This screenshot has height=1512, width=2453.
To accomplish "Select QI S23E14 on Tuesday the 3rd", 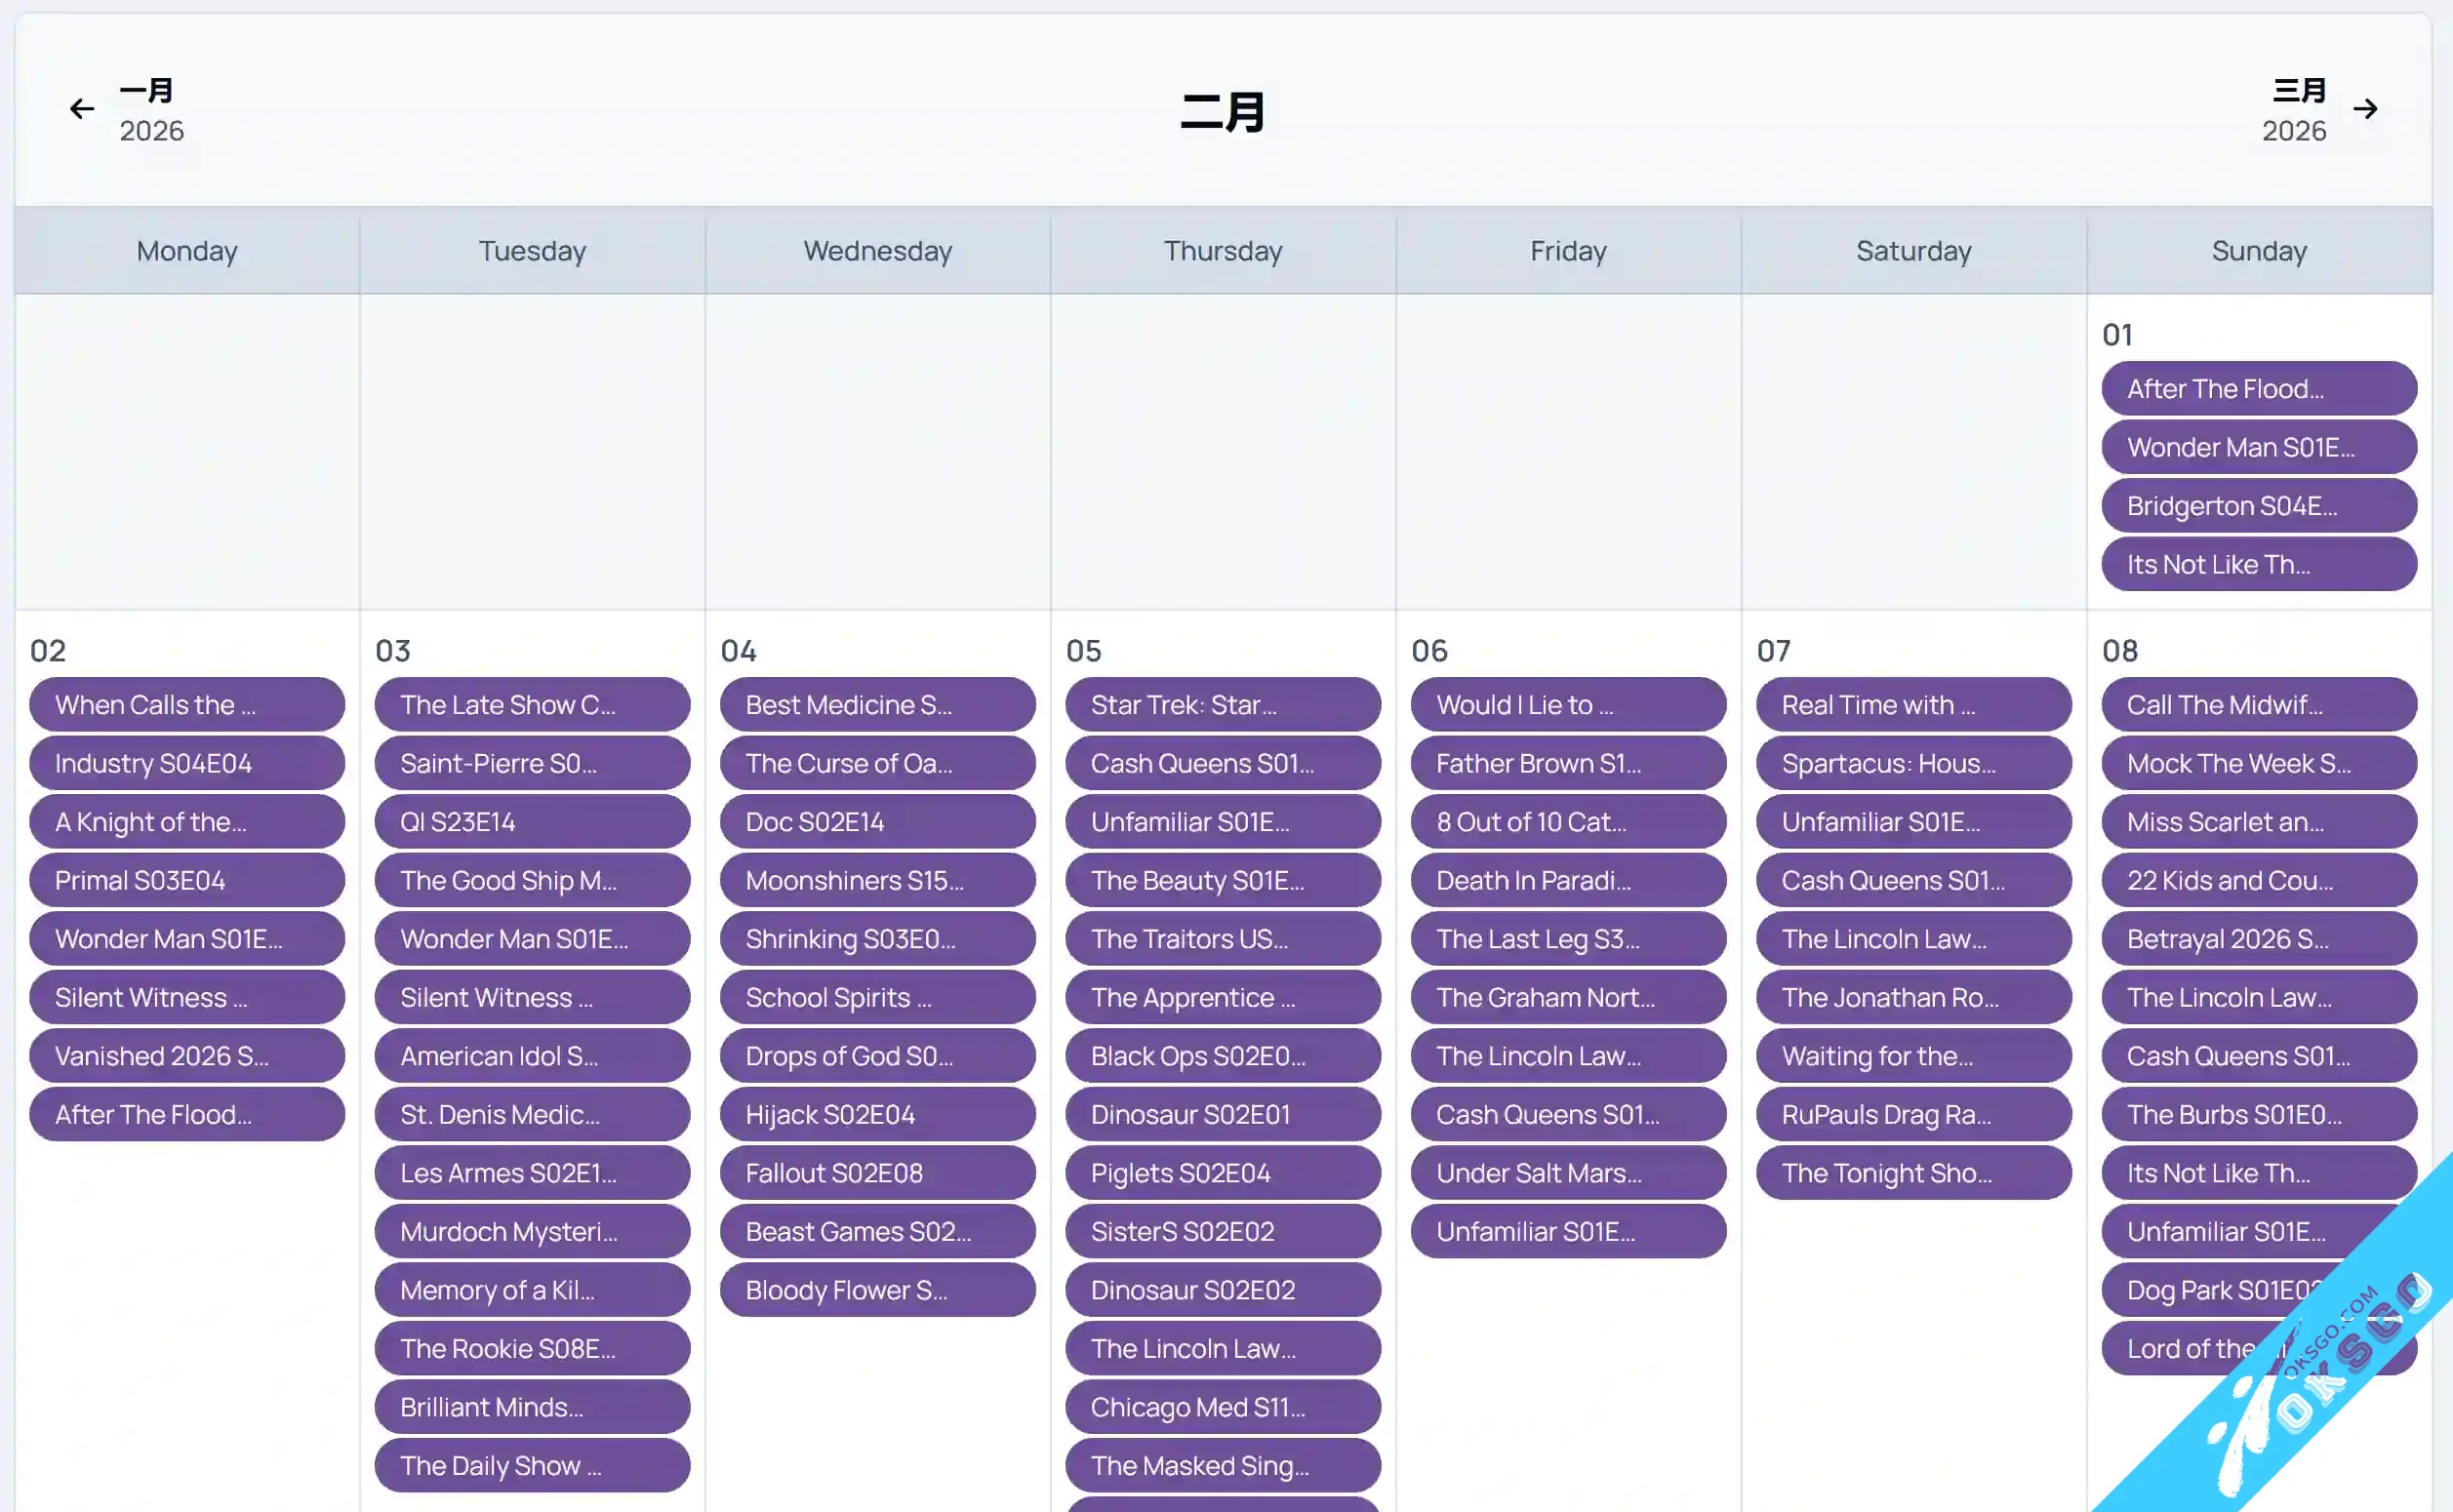I will click(x=532, y=822).
